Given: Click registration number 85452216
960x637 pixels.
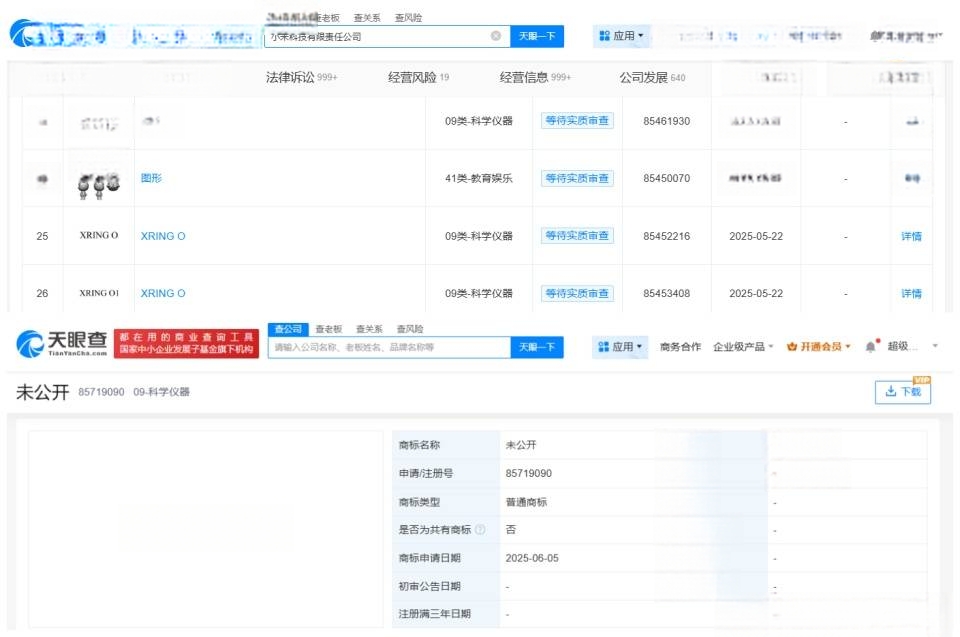Looking at the screenshot, I should coord(666,236).
